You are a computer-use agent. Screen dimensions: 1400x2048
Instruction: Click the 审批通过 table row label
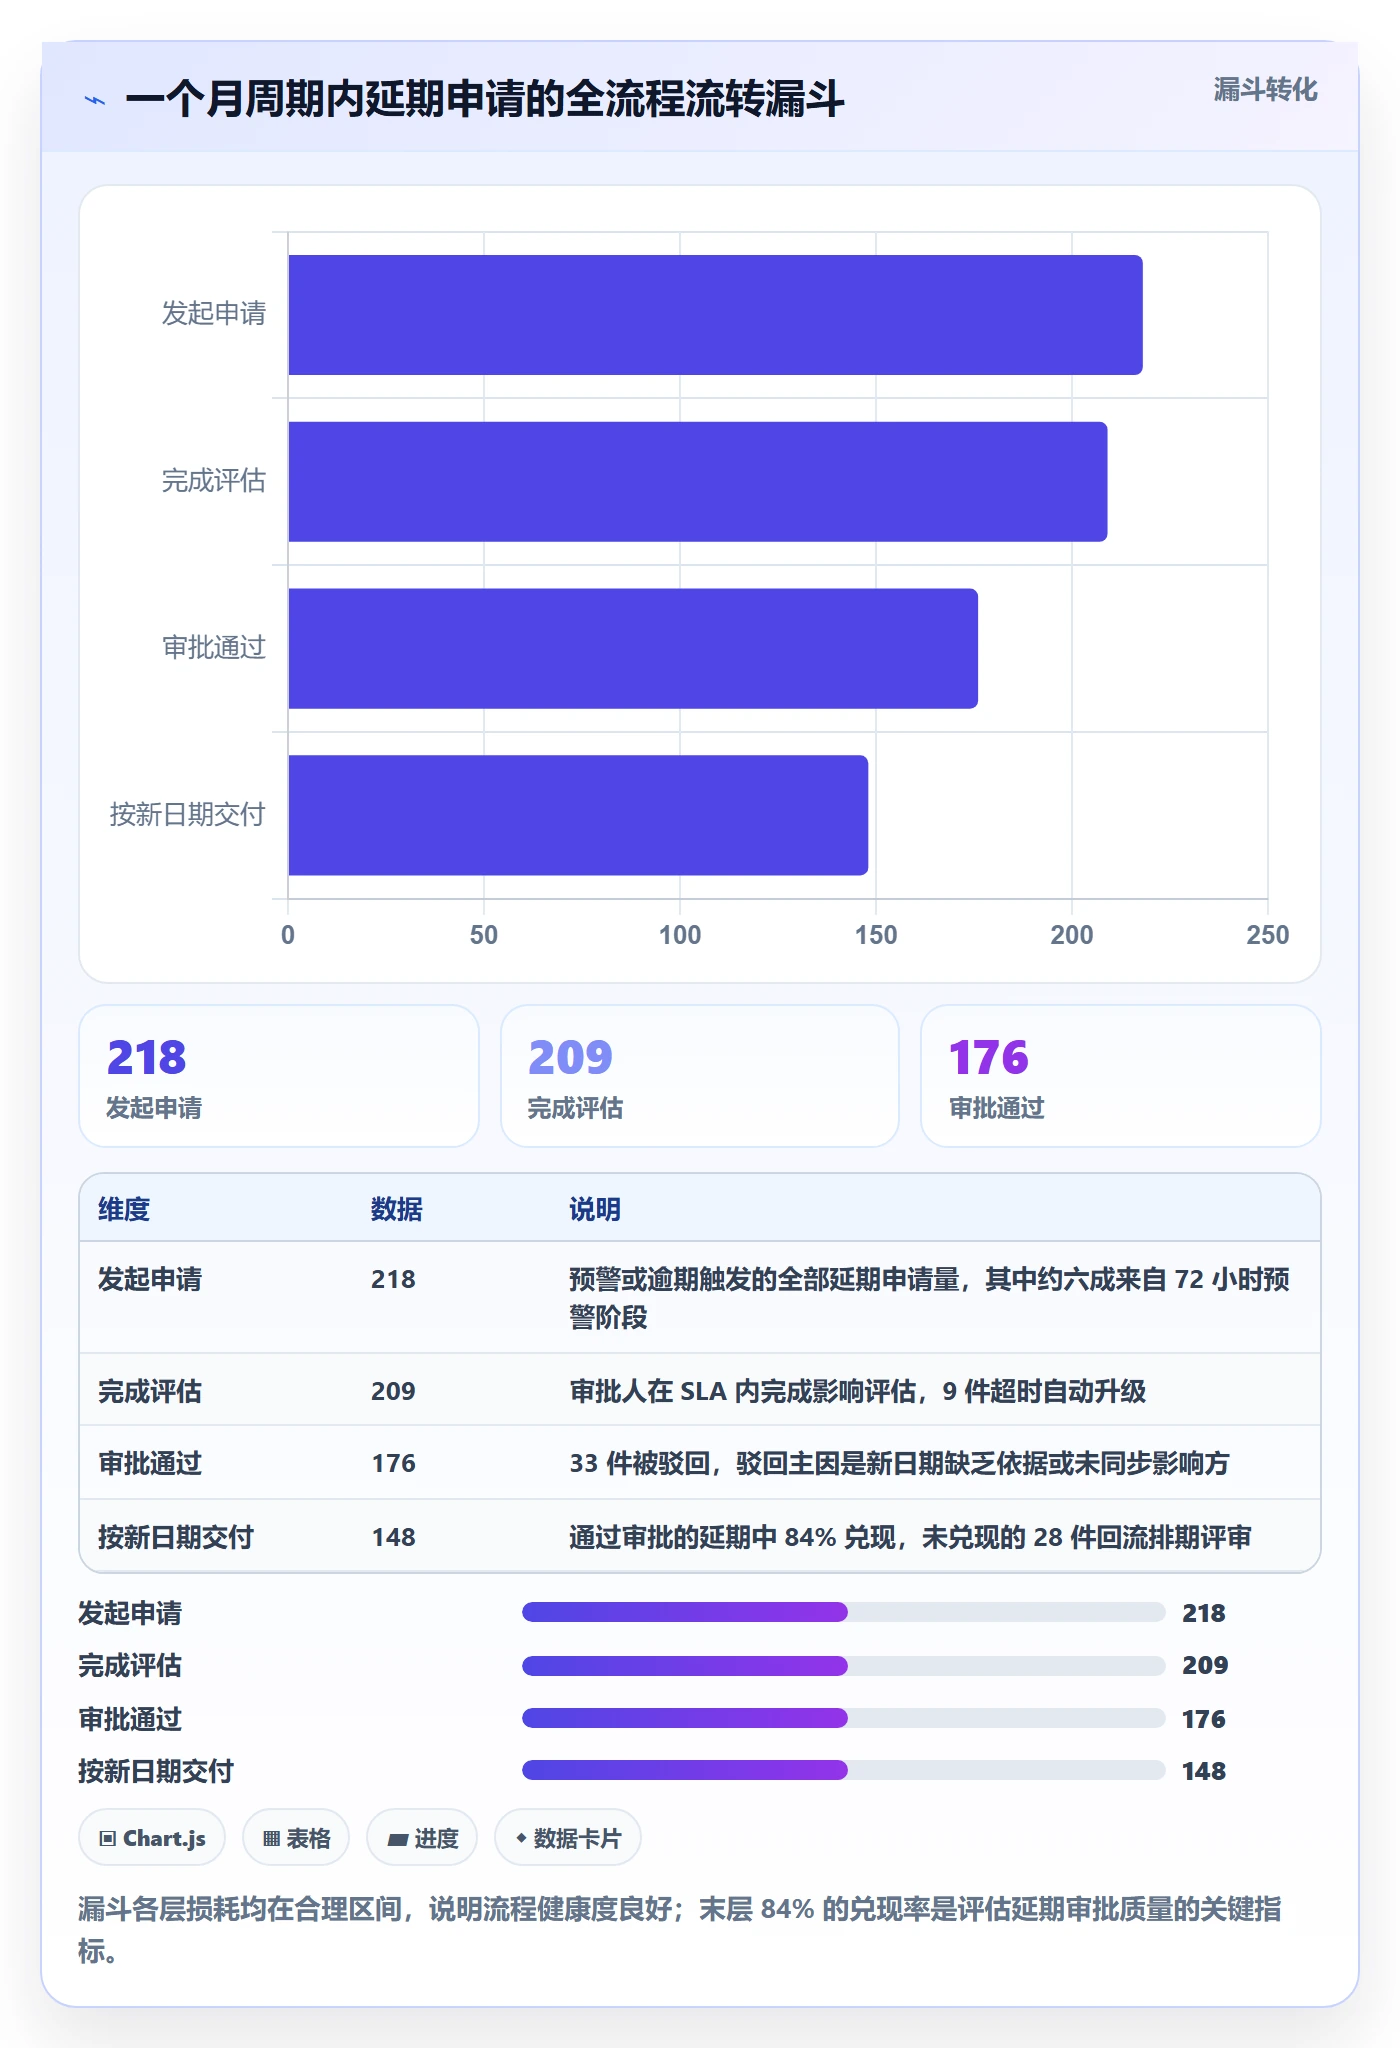coord(150,1463)
